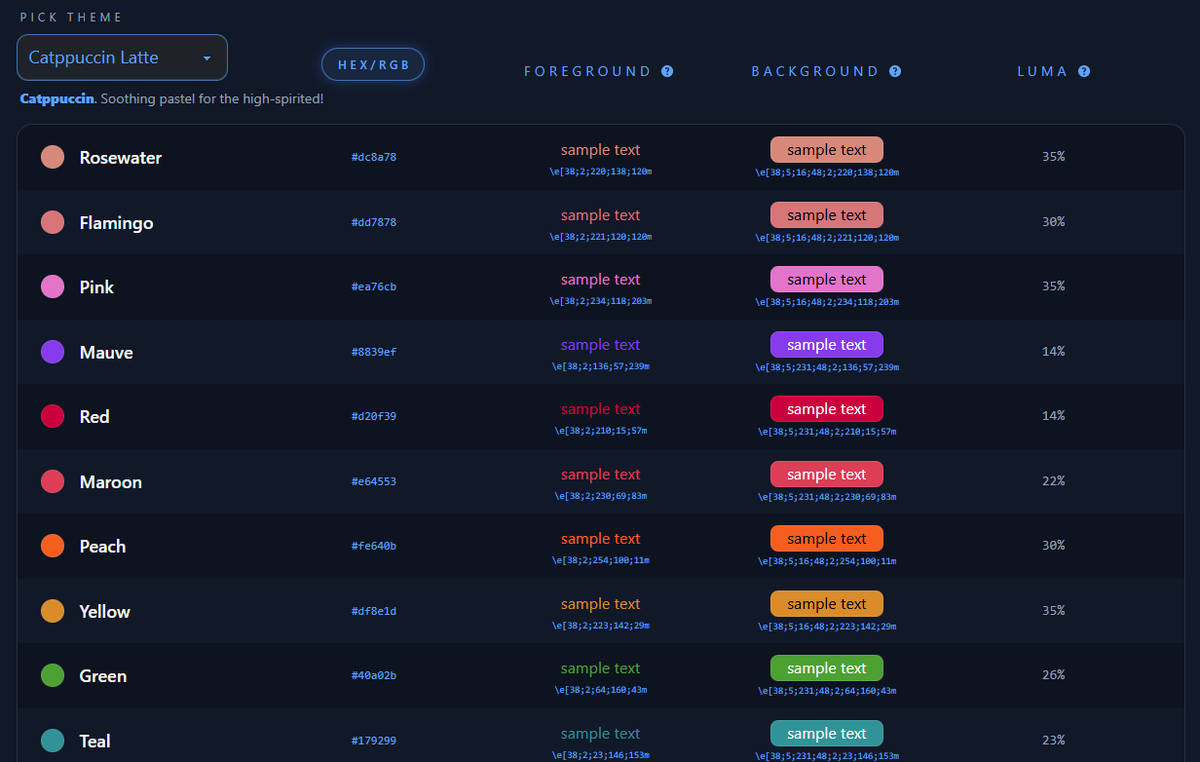
Task: Click the hex code #e64553
Action: pyautogui.click(x=374, y=481)
